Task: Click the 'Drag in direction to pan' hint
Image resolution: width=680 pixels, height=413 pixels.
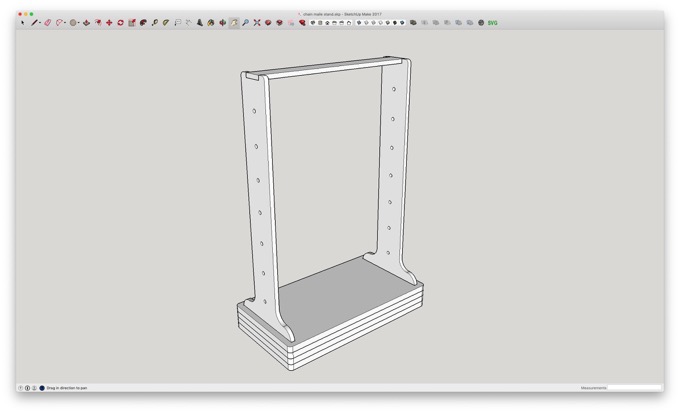Action: click(x=67, y=388)
